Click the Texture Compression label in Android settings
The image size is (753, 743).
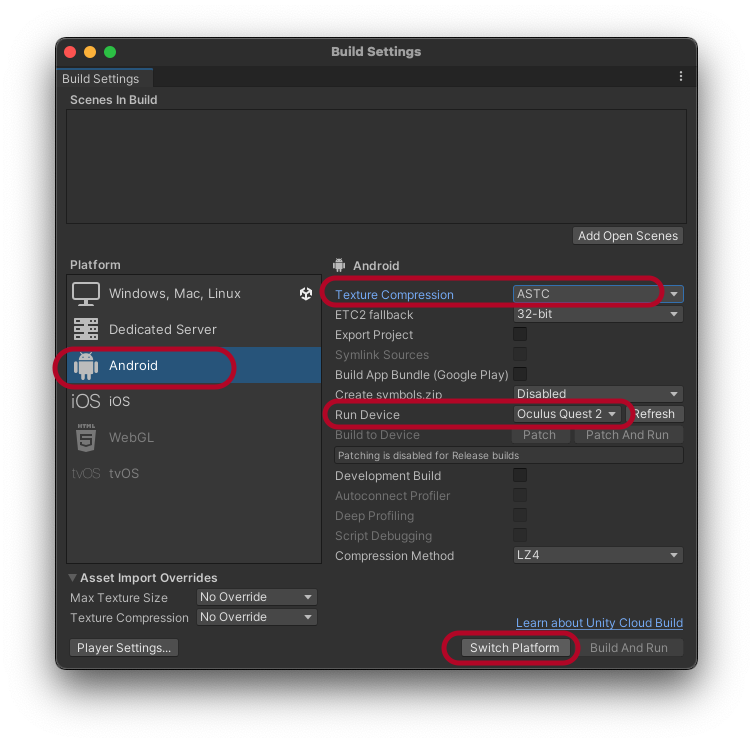point(394,294)
